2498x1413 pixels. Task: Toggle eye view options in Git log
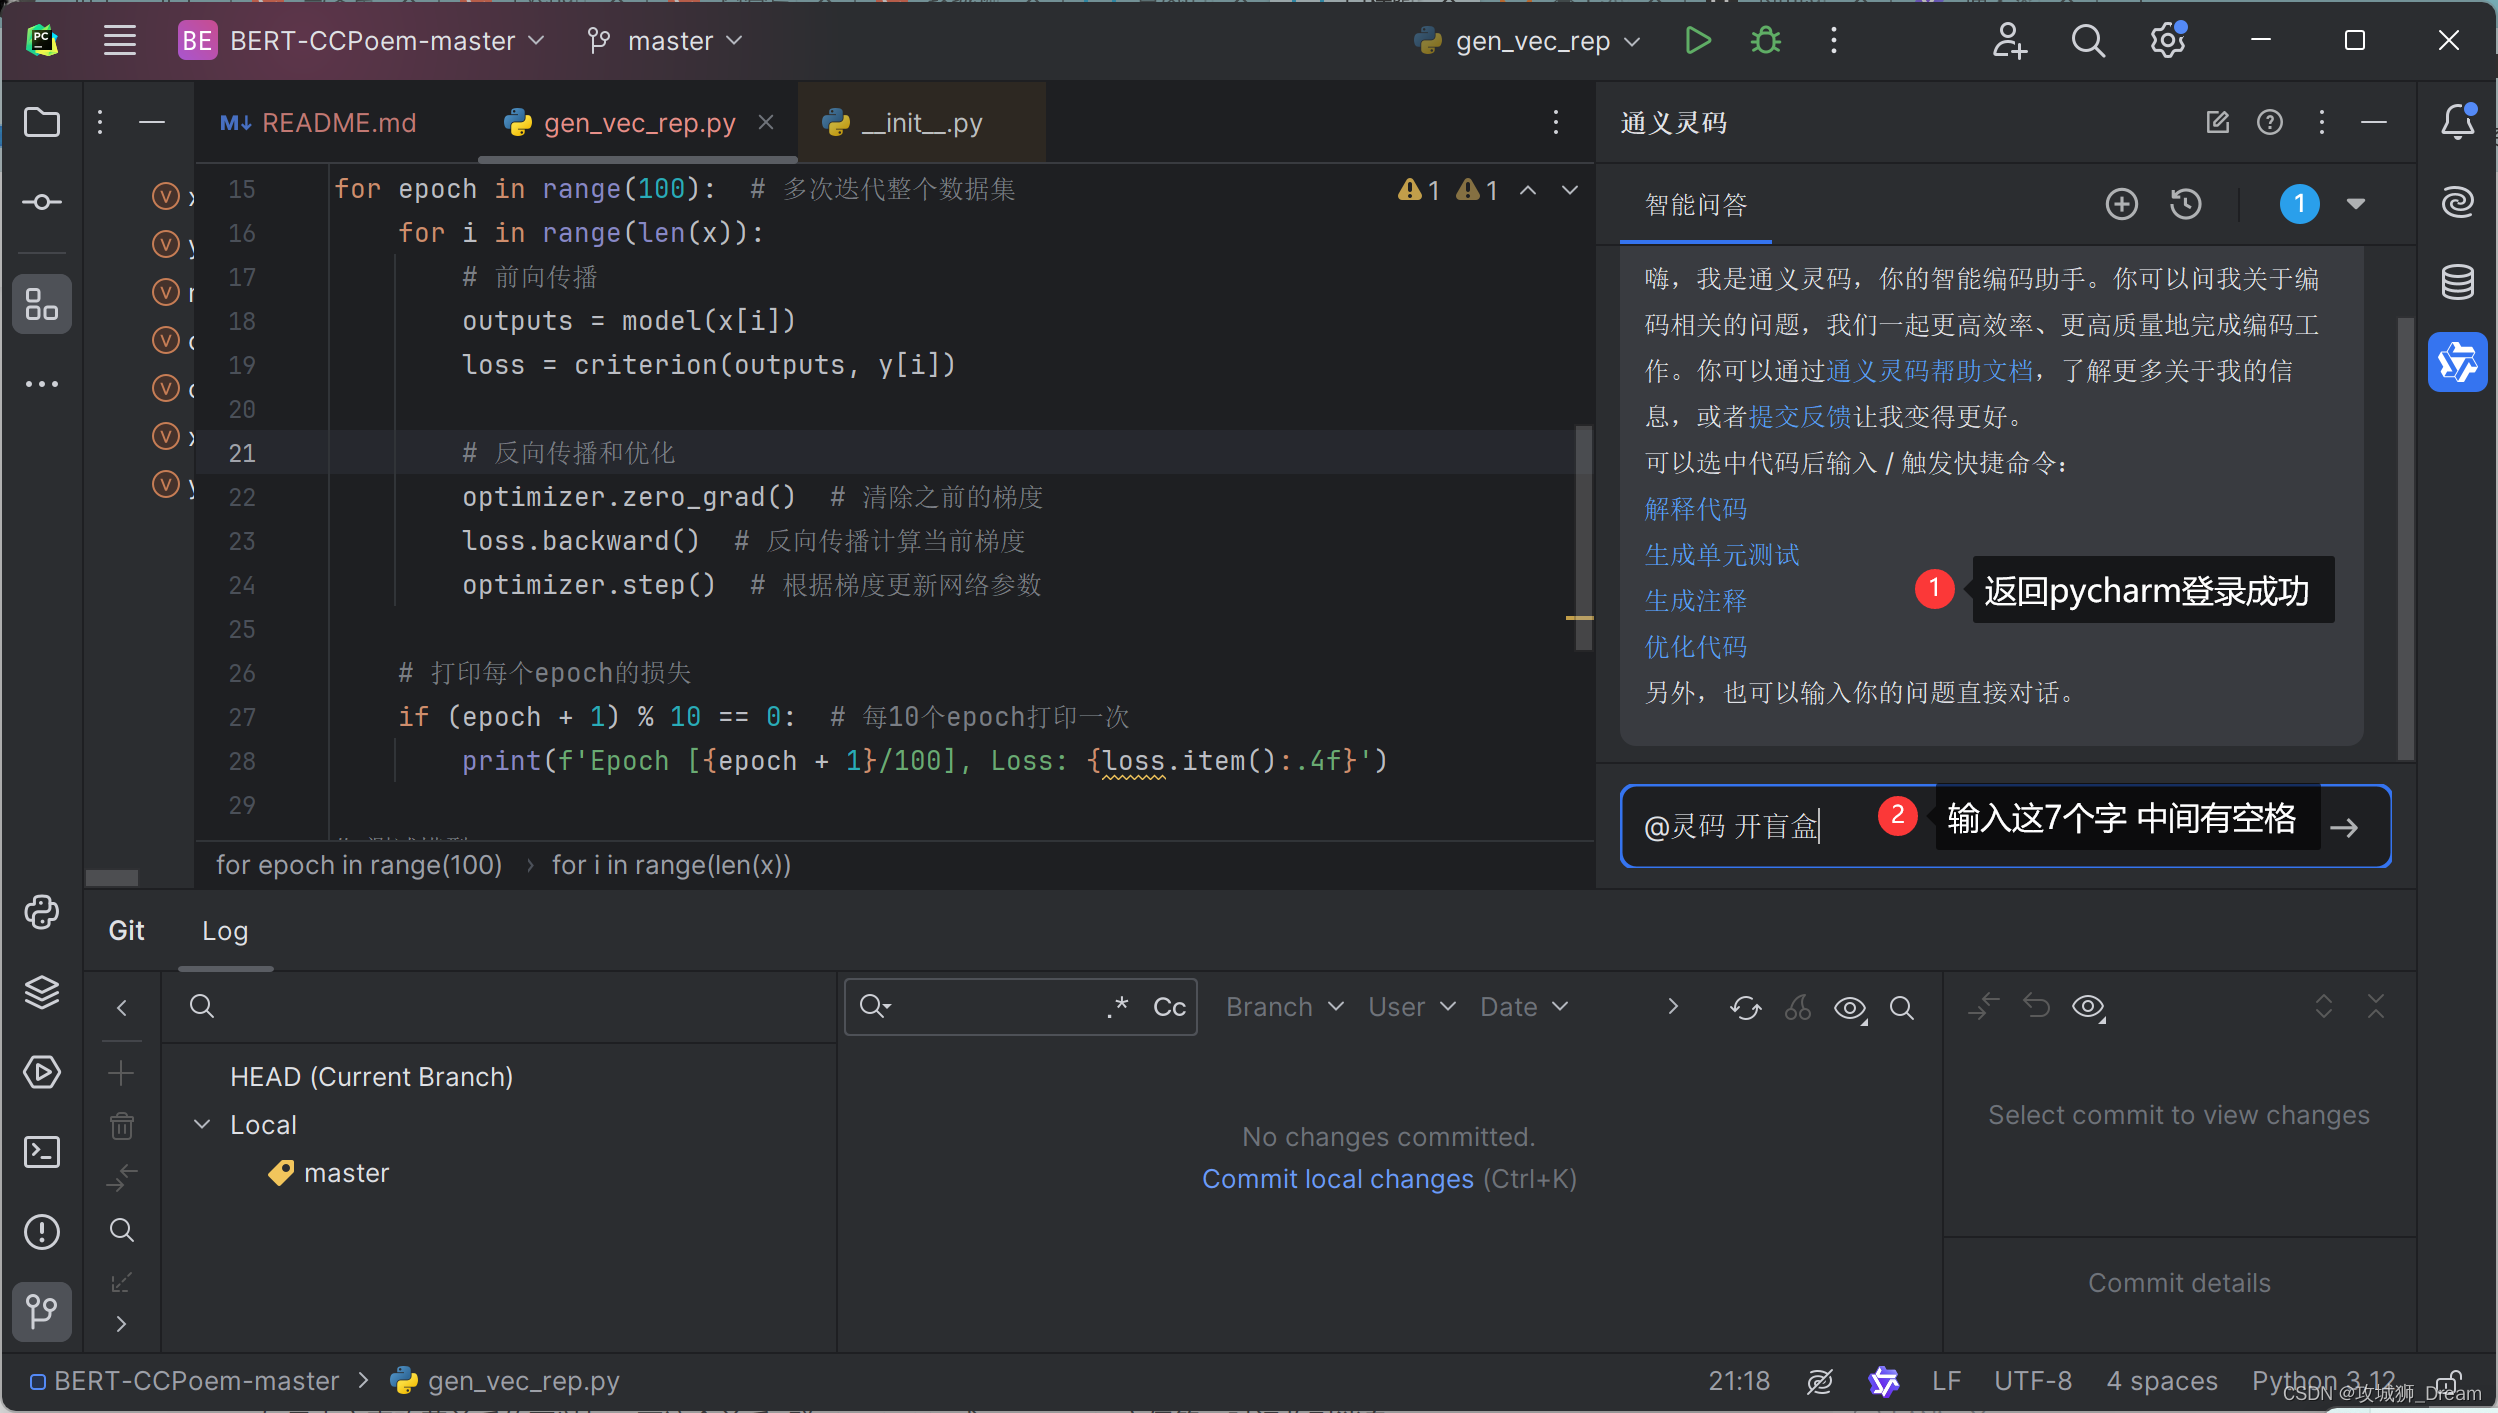point(1850,1008)
